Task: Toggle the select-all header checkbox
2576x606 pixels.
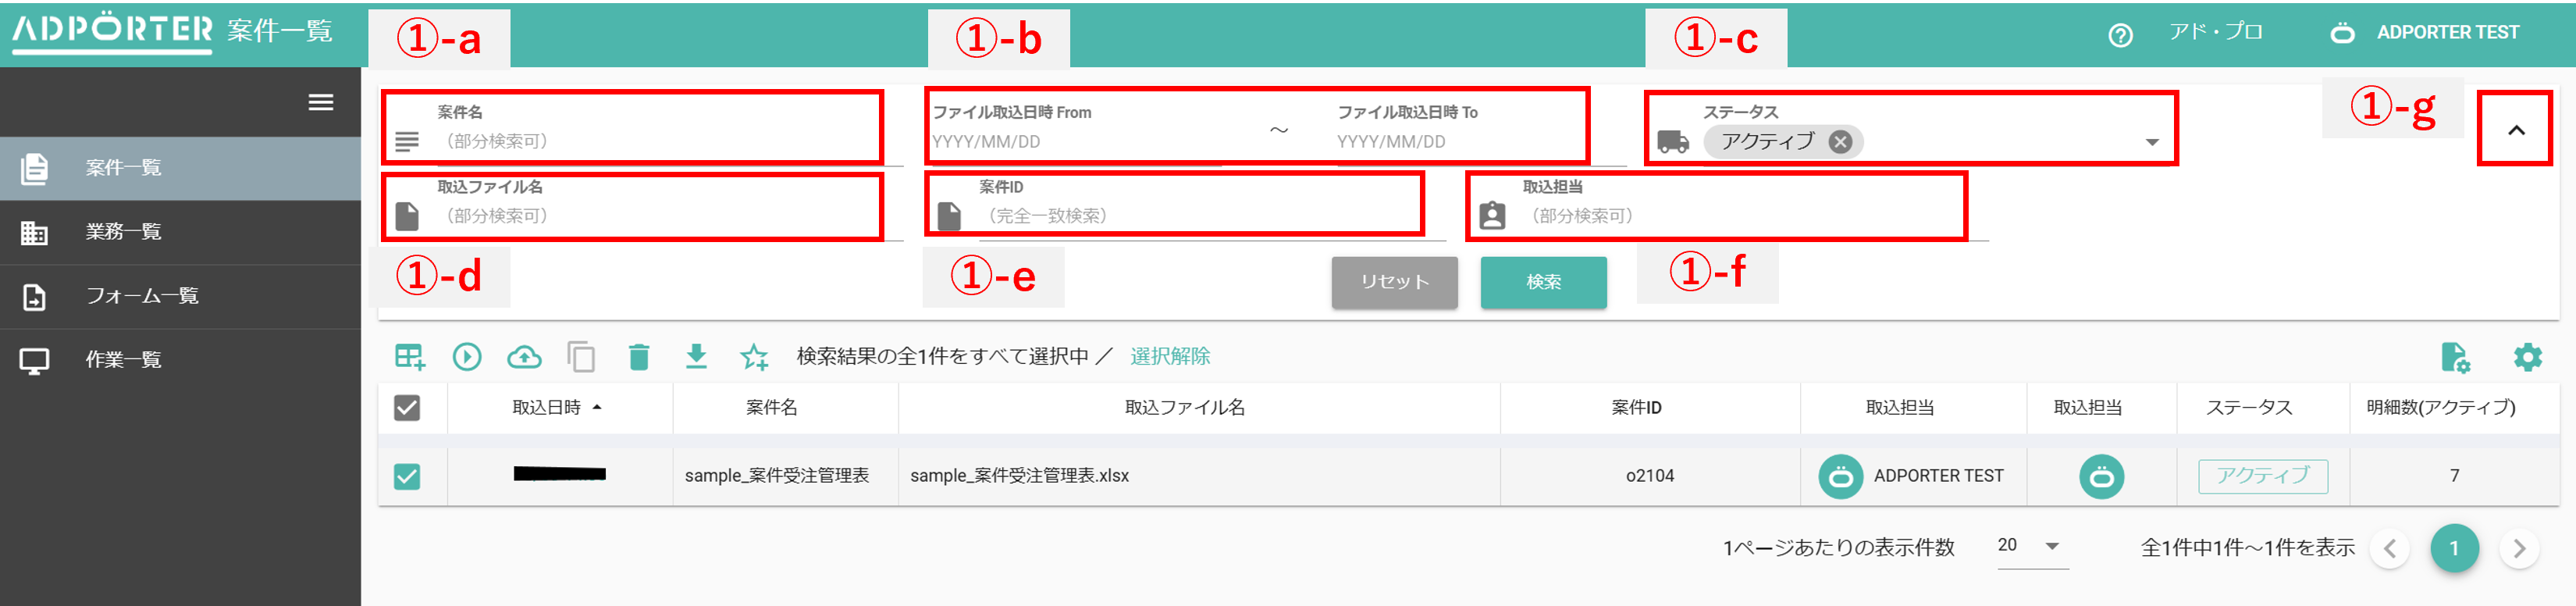Action: coord(407,408)
